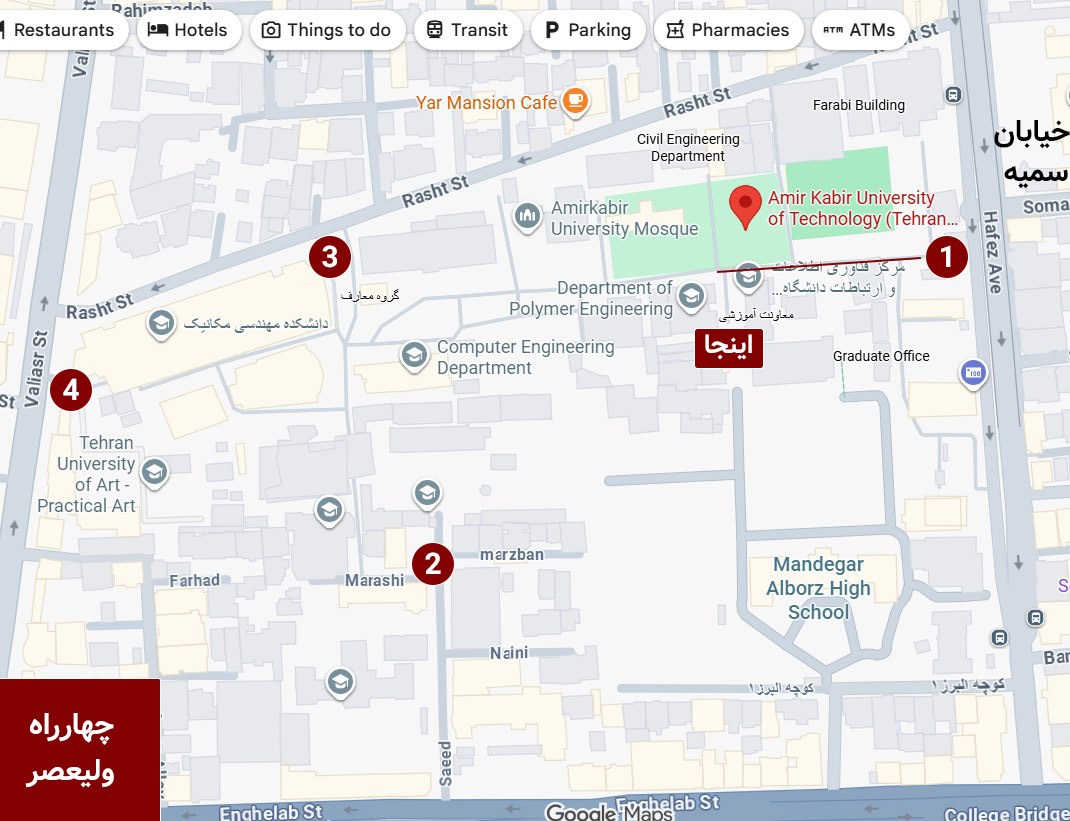Open Mandegar Alborz High School label
The width and height of the screenshot is (1070, 821).
818,588
